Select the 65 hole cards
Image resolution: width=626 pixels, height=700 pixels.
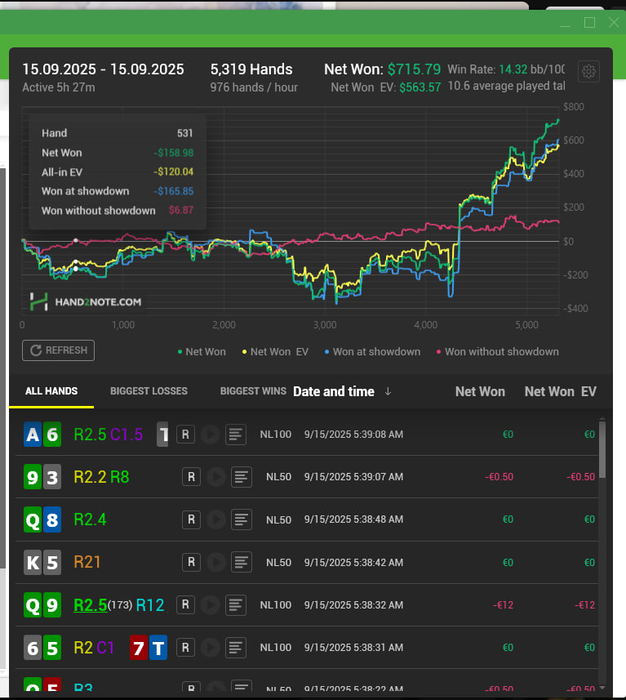pos(42,647)
